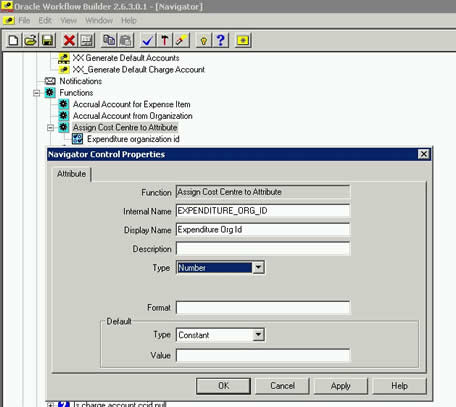Click the Display Name input field
The width and height of the screenshot is (456, 407).
coord(263,230)
